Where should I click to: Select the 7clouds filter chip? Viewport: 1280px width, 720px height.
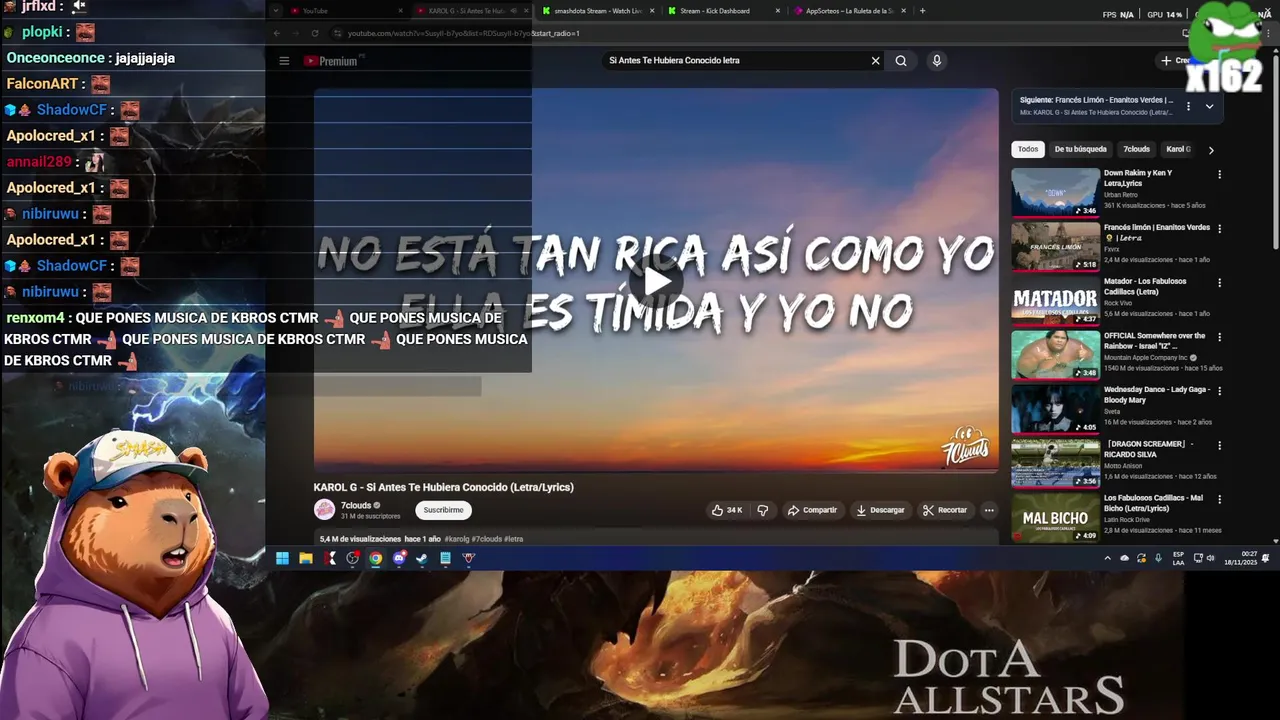(x=1136, y=149)
